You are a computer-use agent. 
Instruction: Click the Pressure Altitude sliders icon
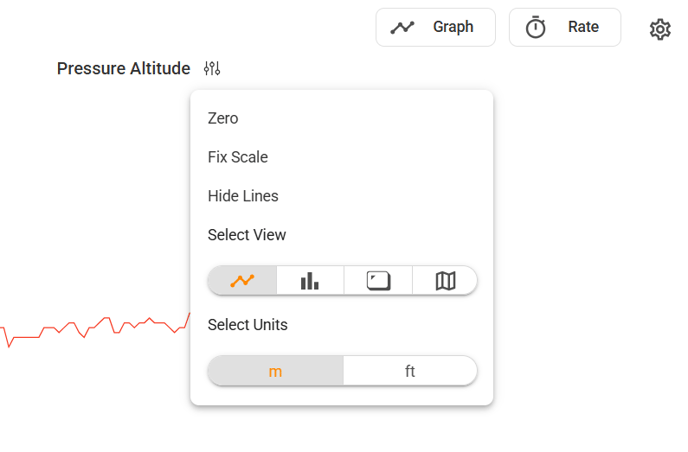pyautogui.click(x=212, y=68)
